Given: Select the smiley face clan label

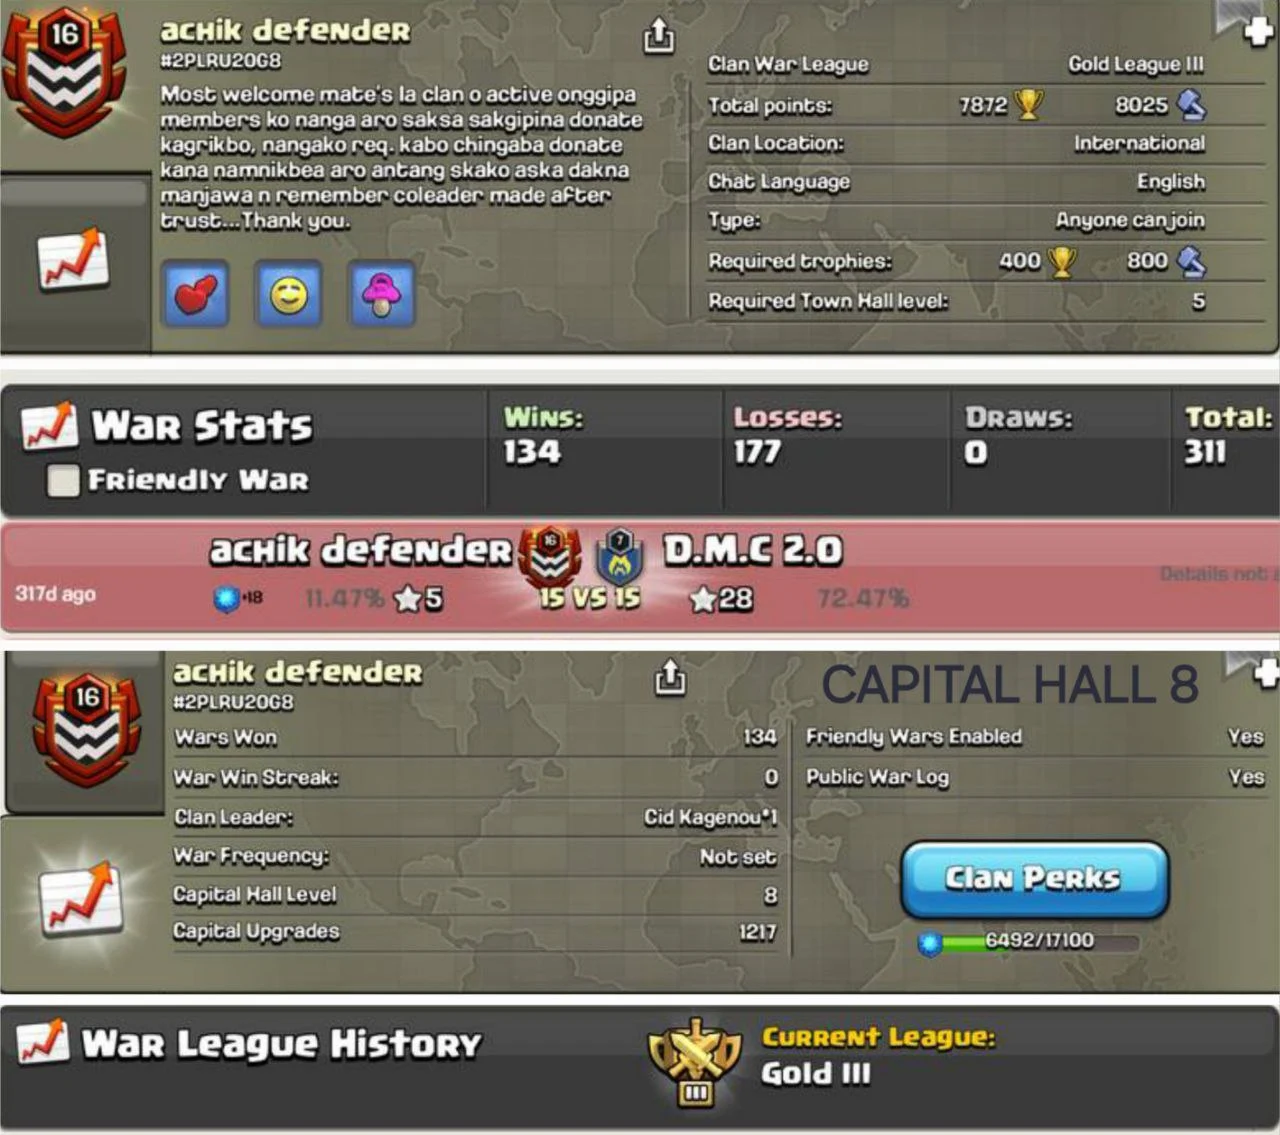Looking at the screenshot, I should (x=288, y=295).
